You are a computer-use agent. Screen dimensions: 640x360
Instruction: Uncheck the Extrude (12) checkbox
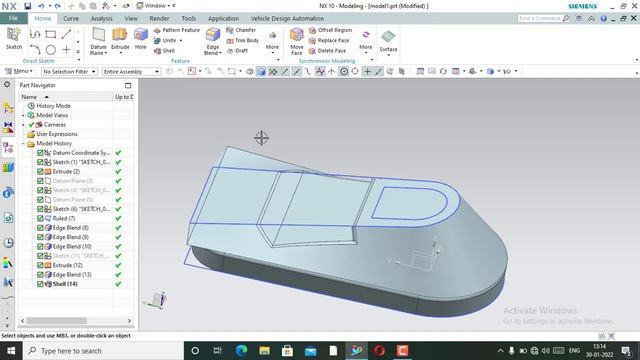(x=40, y=265)
